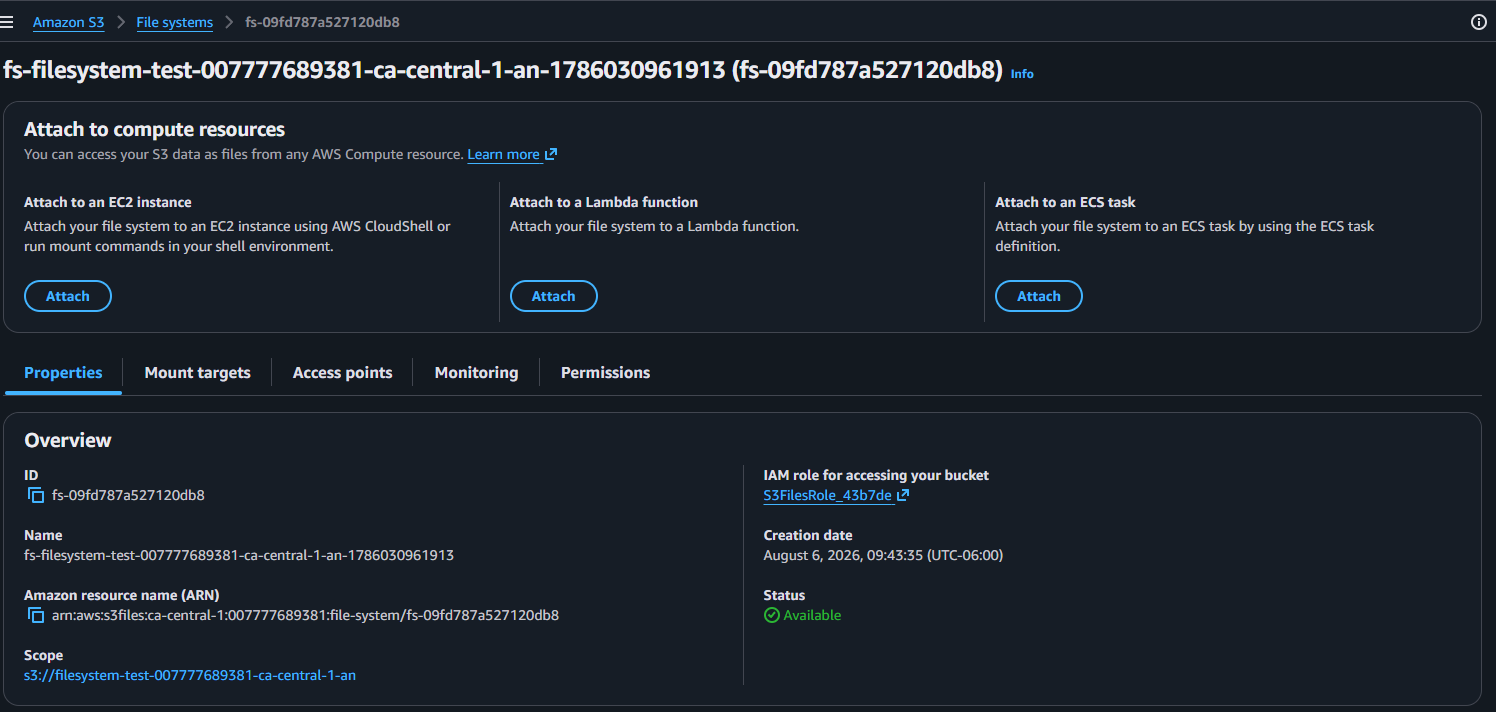This screenshot has height=712, width=1496.
Task: Click the external link icon beside S3FilesRole_43b7de
Action: [903, 495]
